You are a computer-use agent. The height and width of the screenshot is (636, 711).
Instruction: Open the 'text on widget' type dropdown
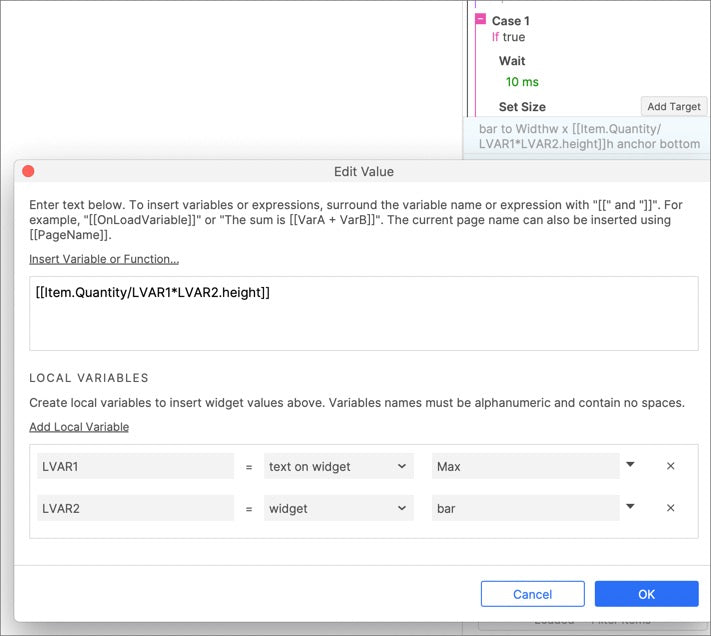click(338, 466)
